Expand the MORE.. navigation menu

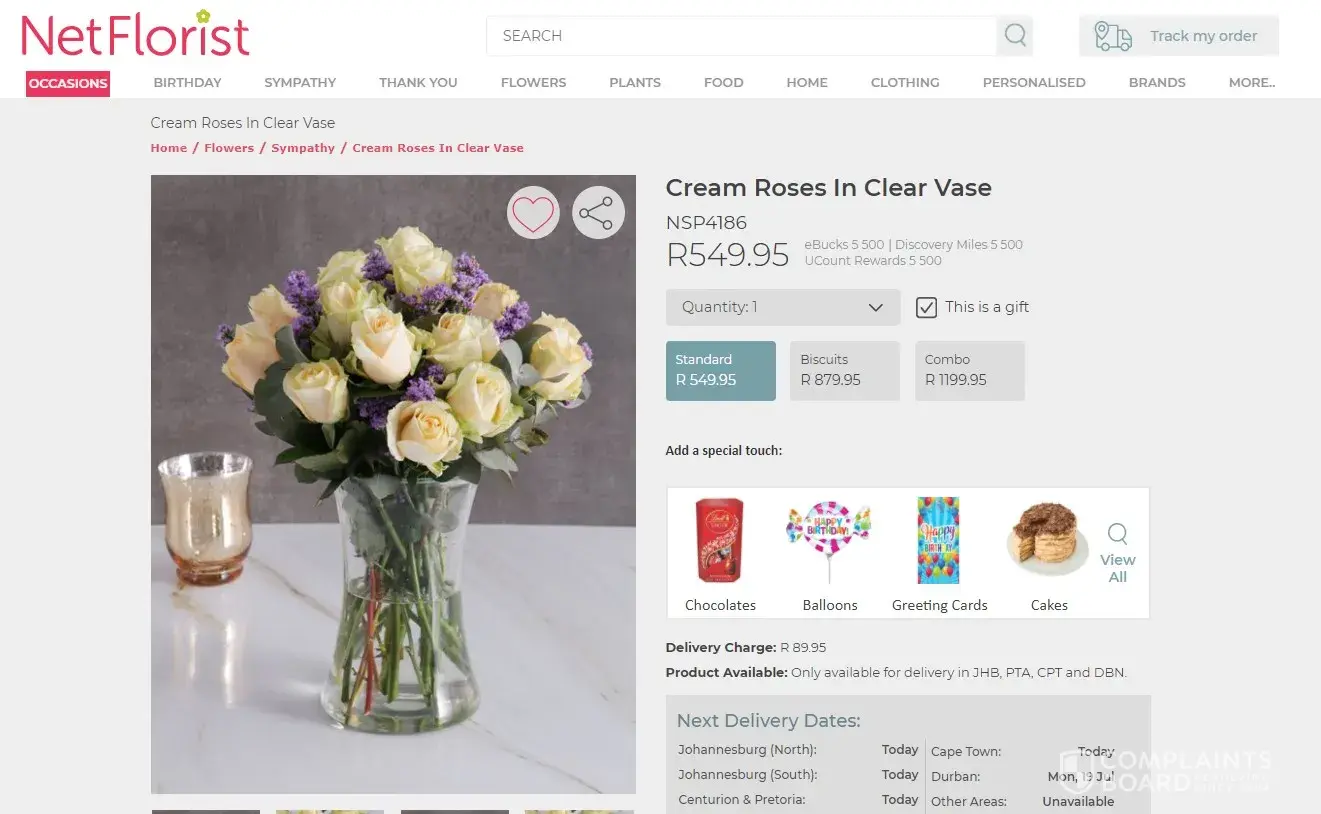(x=1251, y=83)
